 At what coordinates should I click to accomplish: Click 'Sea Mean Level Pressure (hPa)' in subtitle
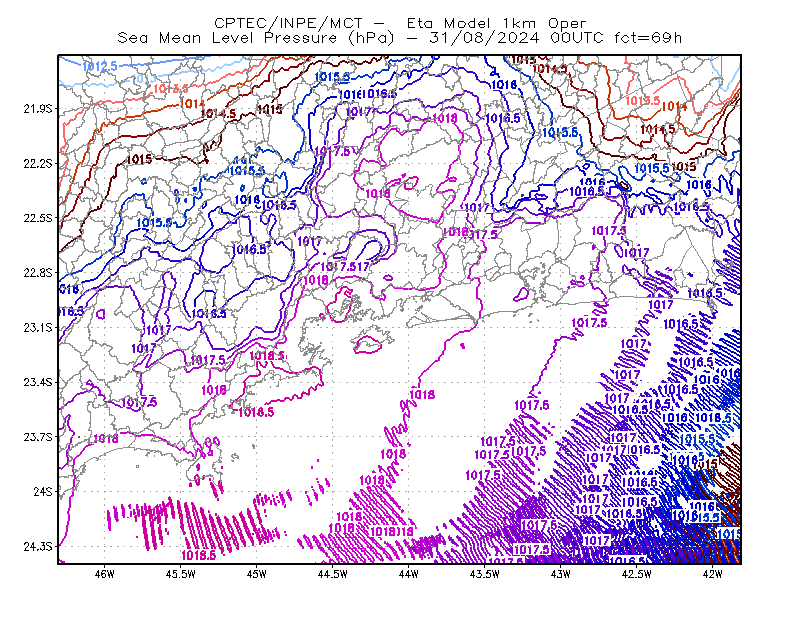pos(256,38)
